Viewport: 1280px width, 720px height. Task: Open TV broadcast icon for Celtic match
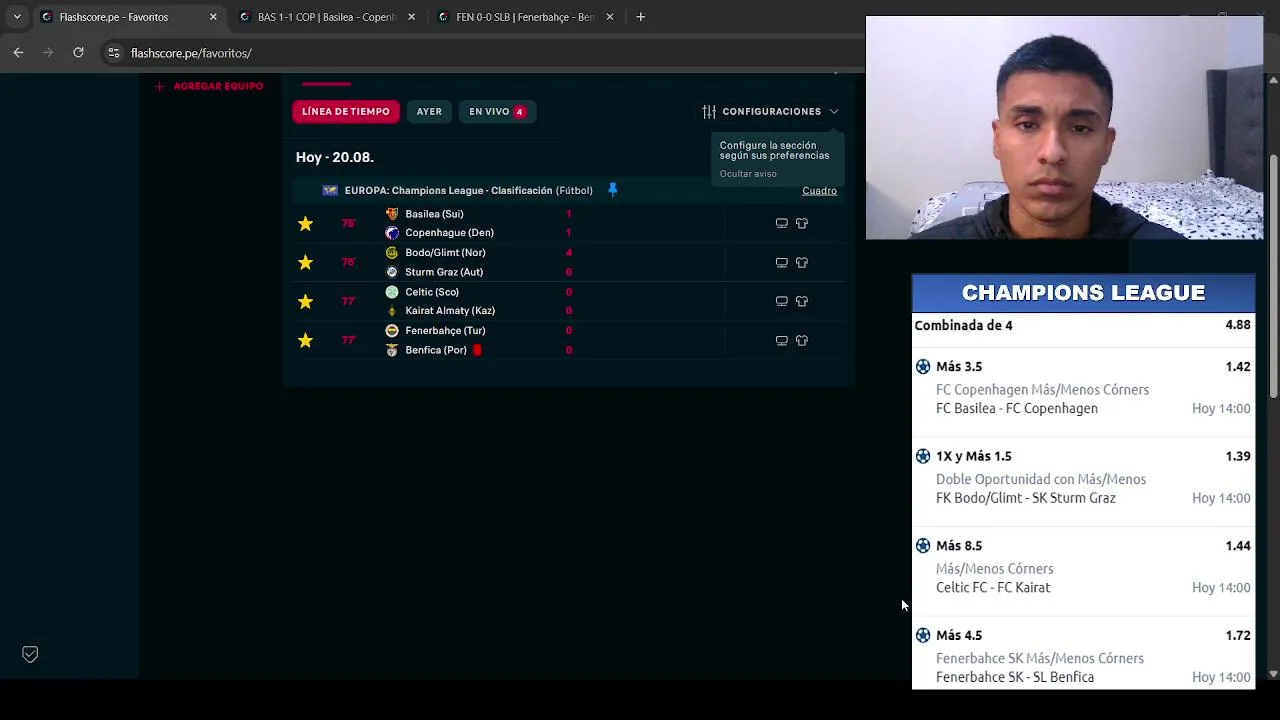coord(782,301)
